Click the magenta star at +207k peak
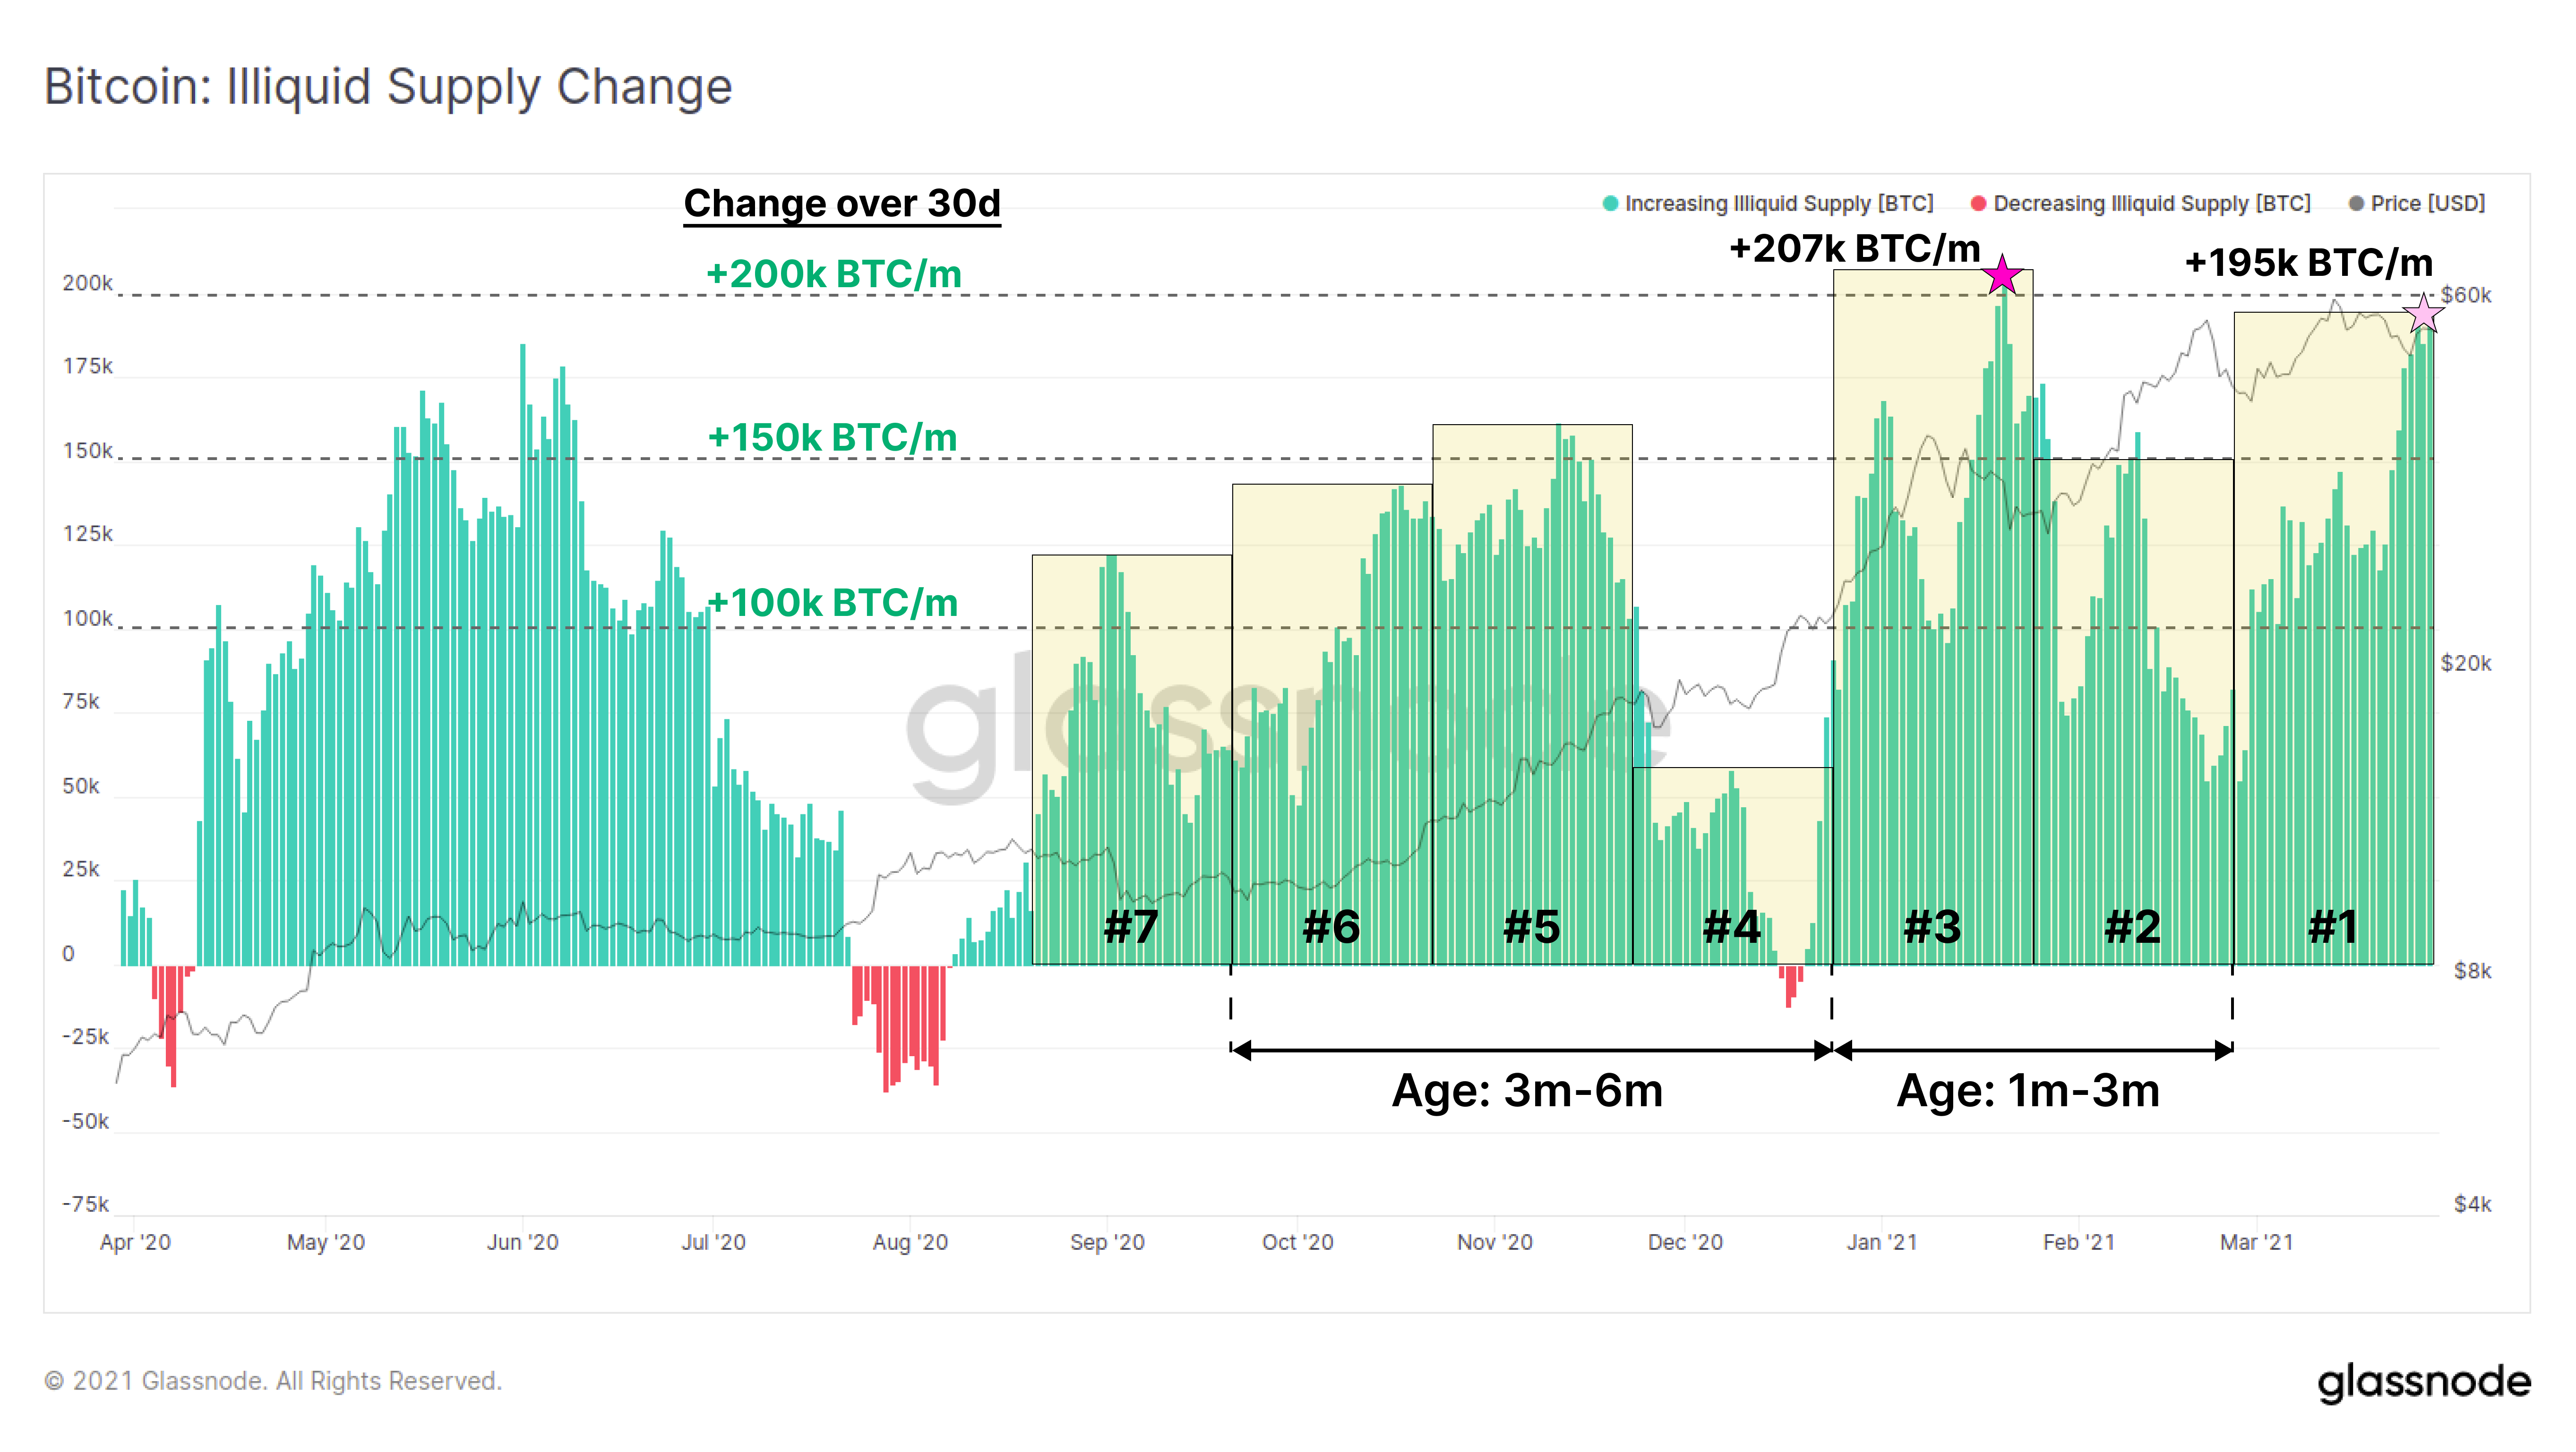The image size is (2576, 1452). click(2002, 275)
